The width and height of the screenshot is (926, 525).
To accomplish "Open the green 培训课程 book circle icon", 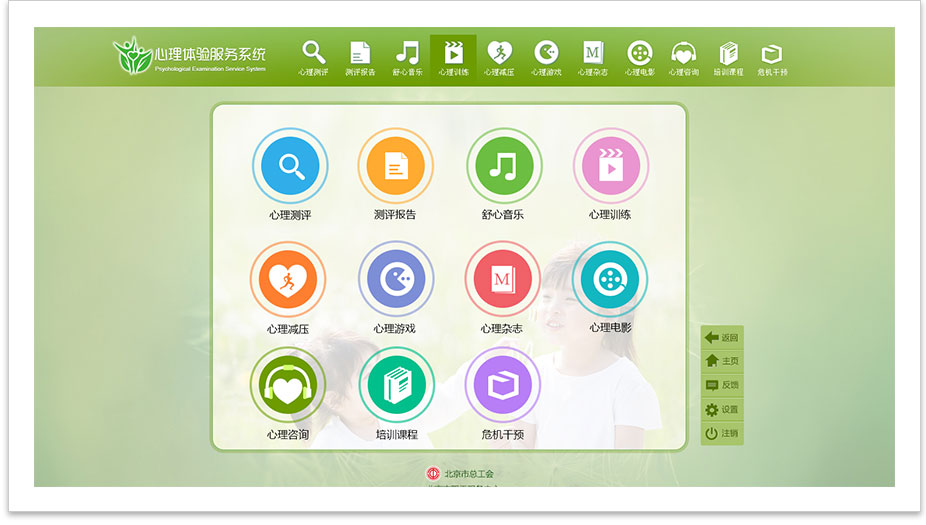I will 396,386.
